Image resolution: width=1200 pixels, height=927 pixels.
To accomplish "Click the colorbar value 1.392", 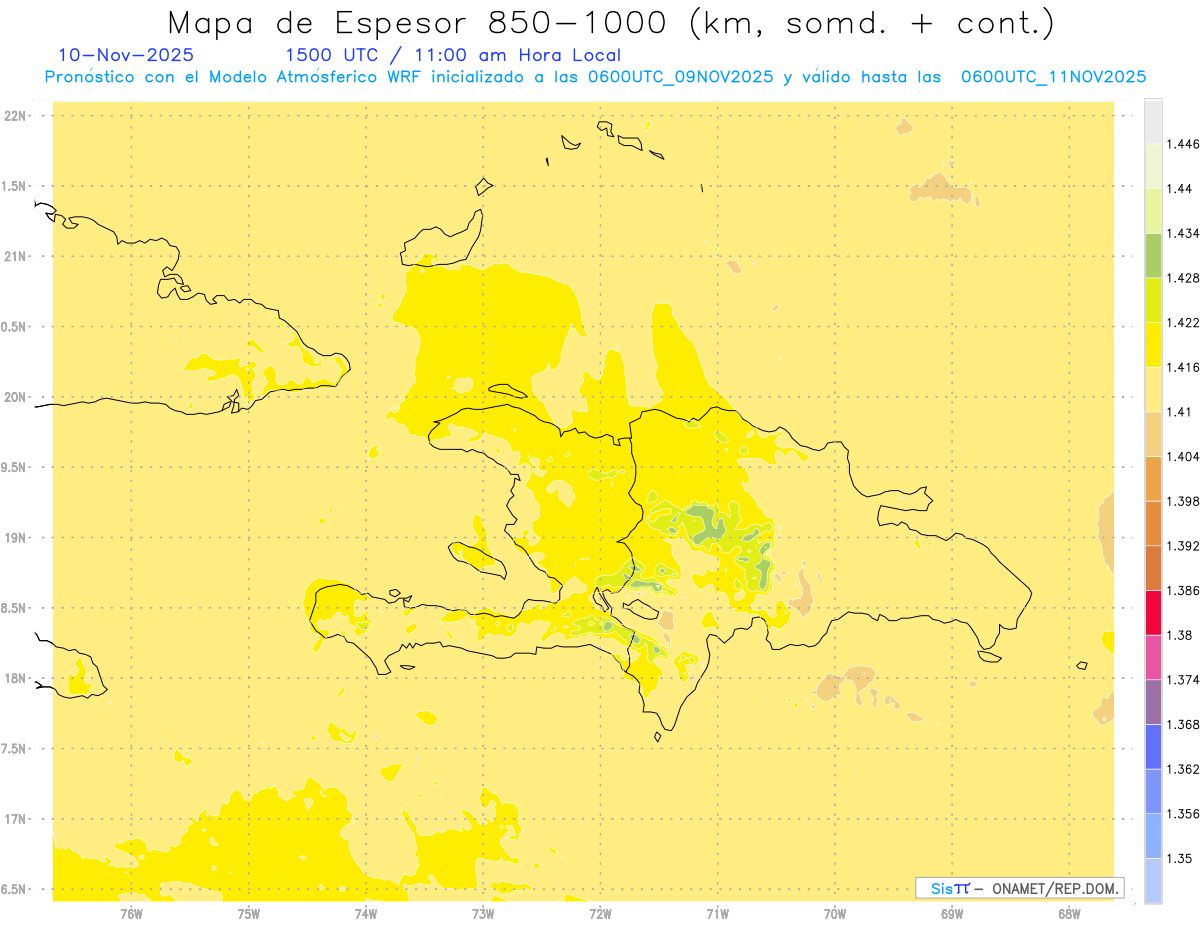I will click(1183, 546).
